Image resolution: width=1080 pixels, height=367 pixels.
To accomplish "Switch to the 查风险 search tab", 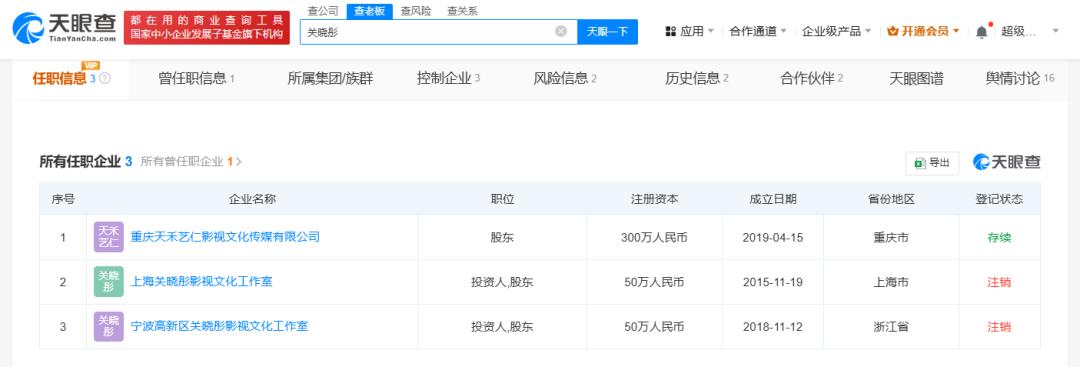I will 416,11.
